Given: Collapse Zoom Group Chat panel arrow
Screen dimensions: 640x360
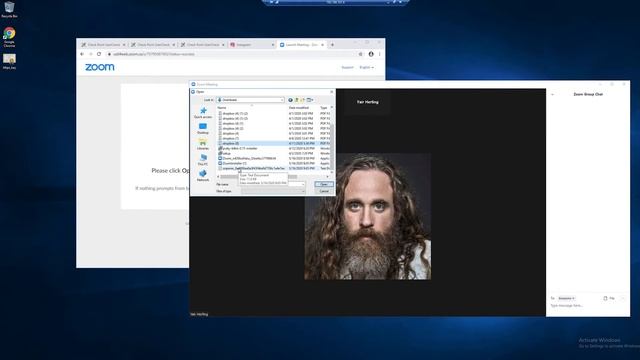Looking at the screenshot, I should (552, 94).
